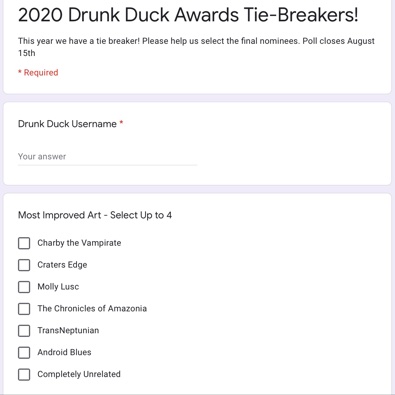Screen dimensions: 395x395
Task: Click the poll description paragraph about tie breaker
Action: pyautogui.click(x=196, y=47)
